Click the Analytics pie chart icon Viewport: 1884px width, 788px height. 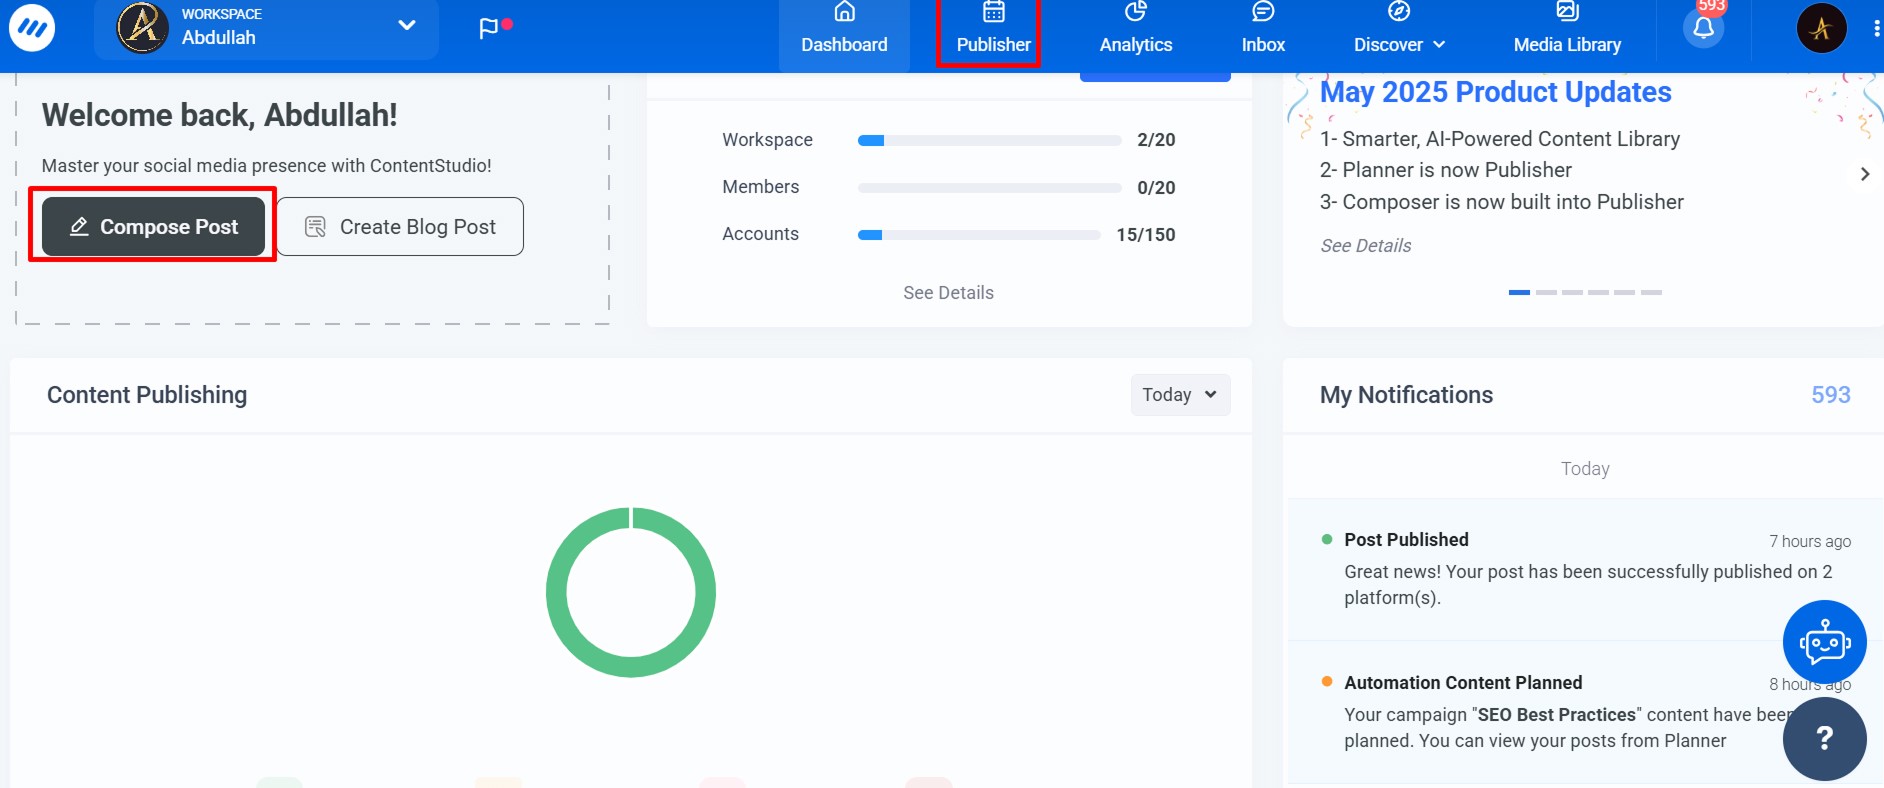(x=1136, y=11)
